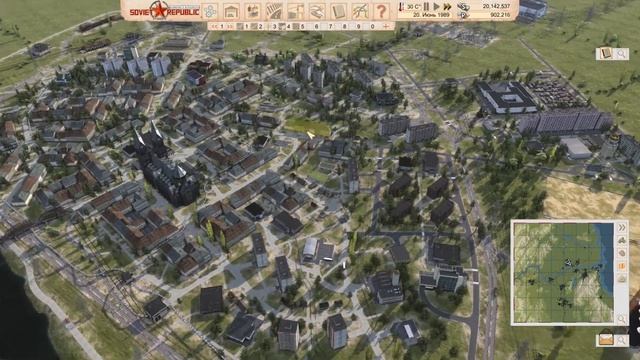Screen dimensions: 640x360
Task: Click the magnifier next to the book icon
Action: (622, 53)
